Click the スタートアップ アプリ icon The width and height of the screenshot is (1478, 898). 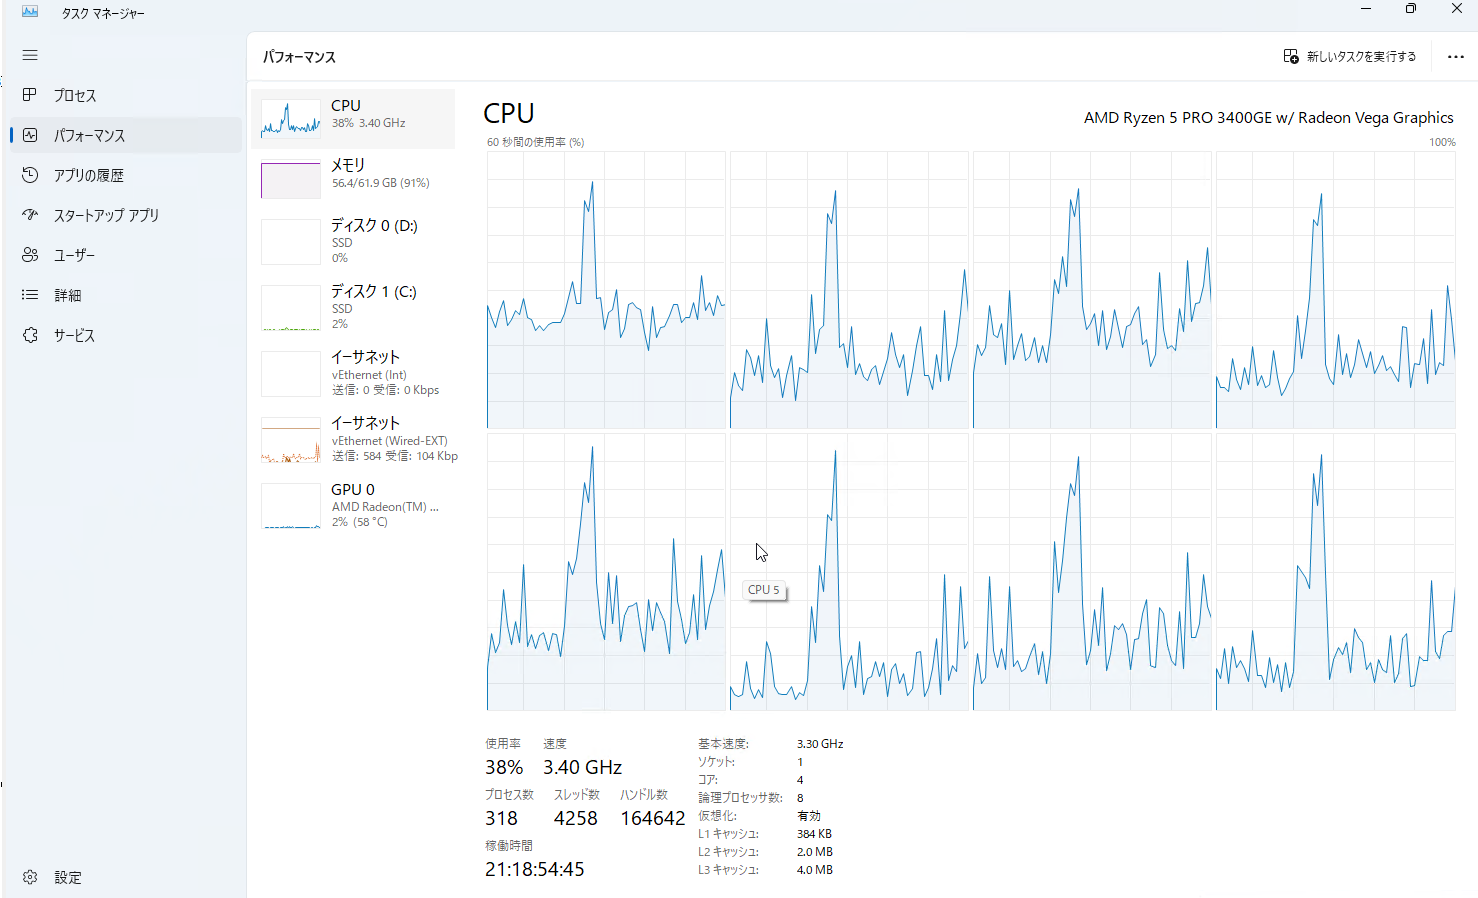click(x=30, y=215)
